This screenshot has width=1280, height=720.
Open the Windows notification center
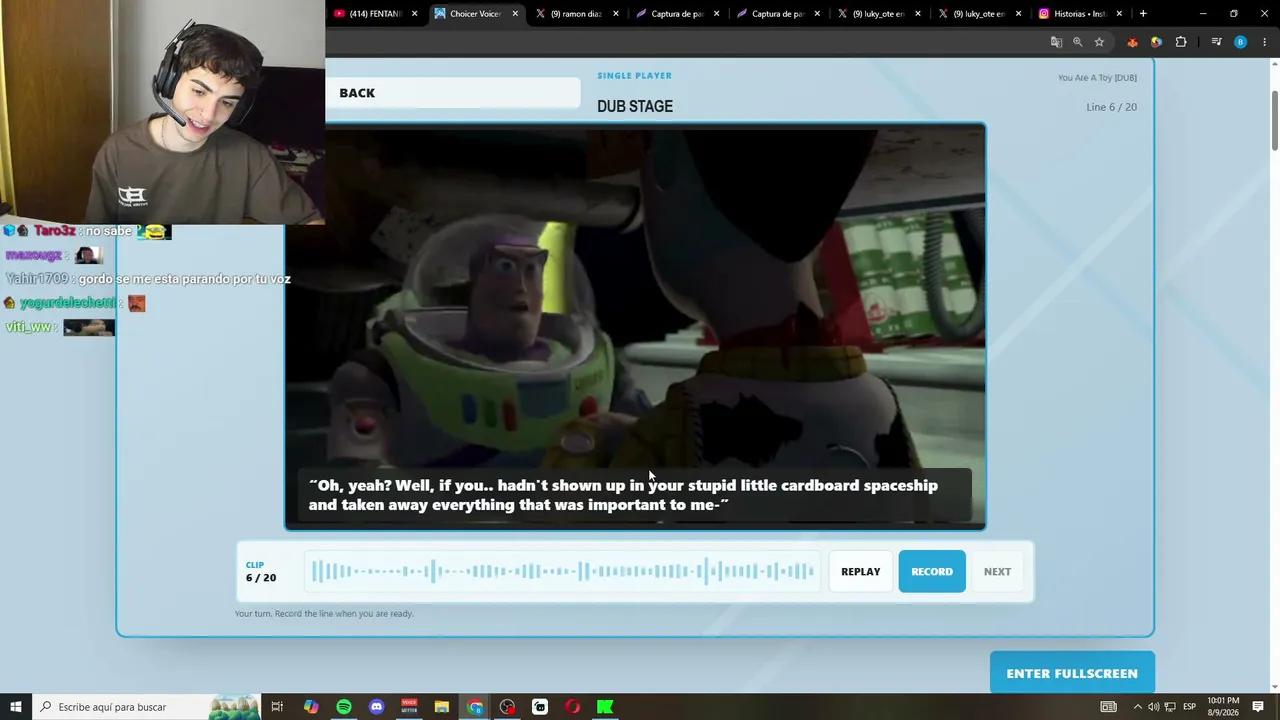[1258, 707]
